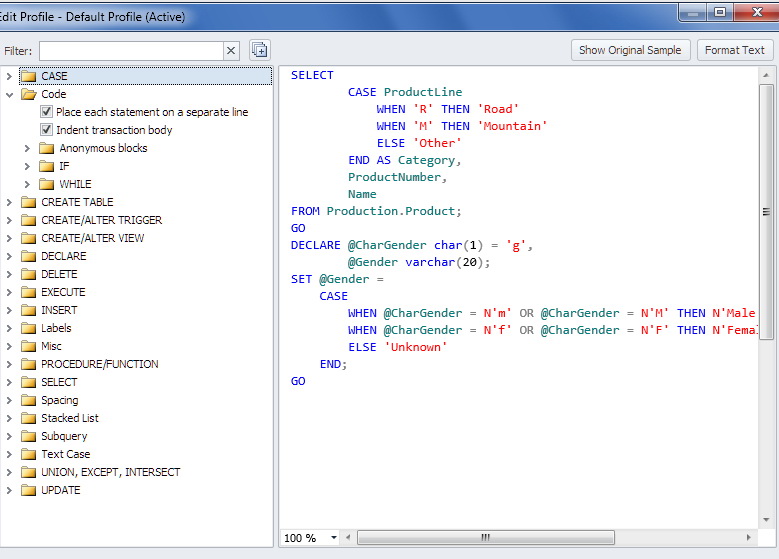Click the vertical scrollbar up arrow
Screen dimensions: 779x559
(x=766, y=76)
